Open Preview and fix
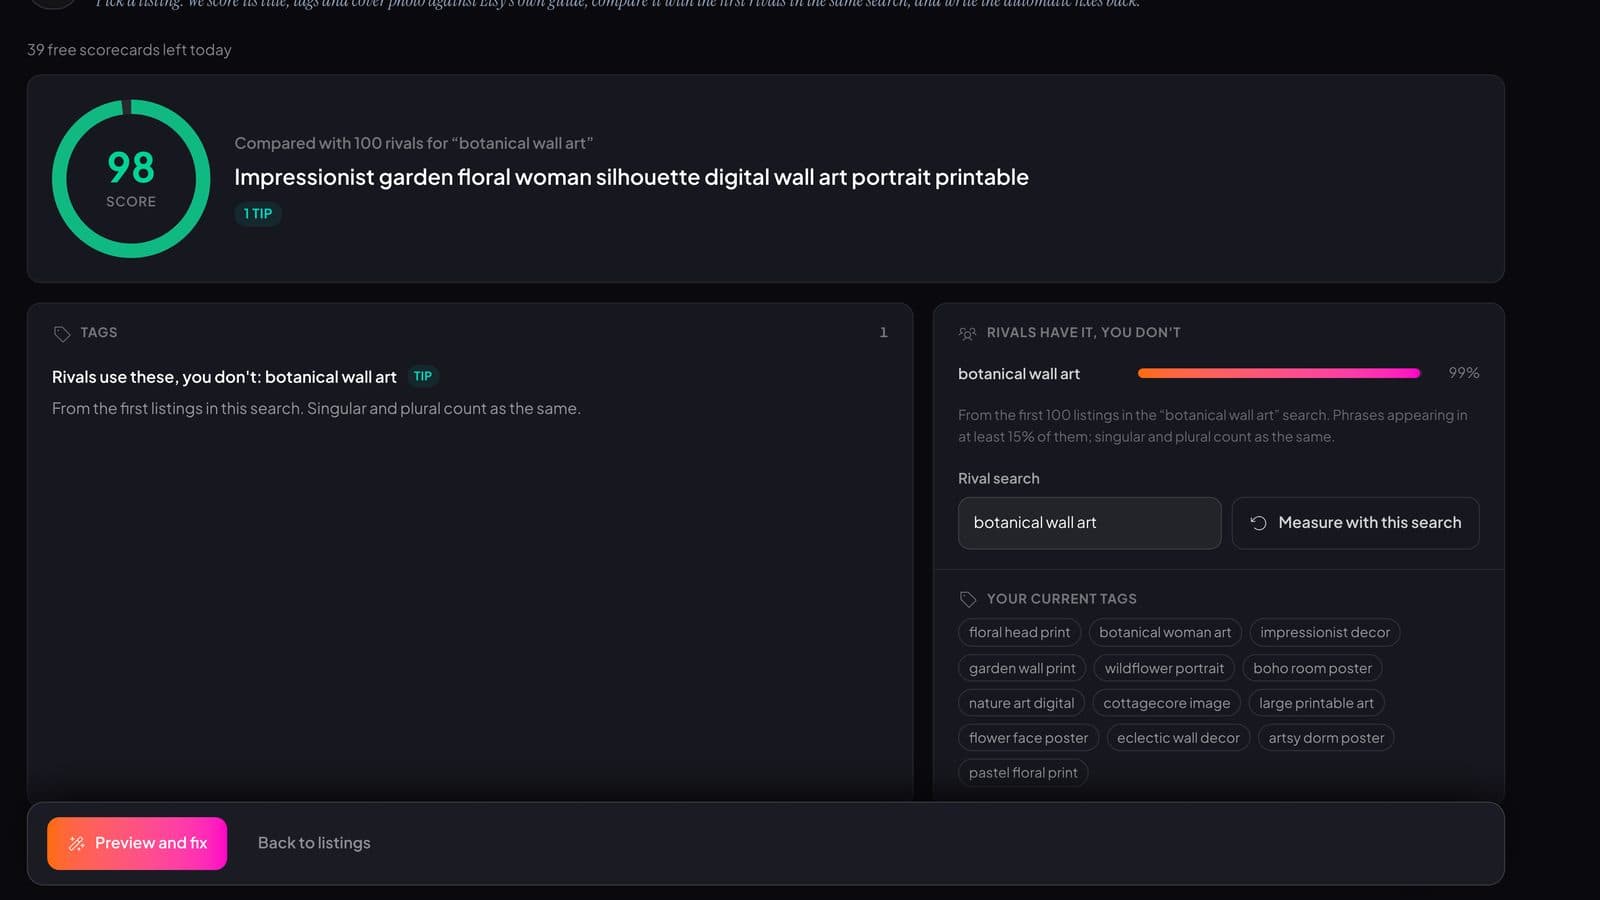This screenshot has height=900, width=1600. 137,844
